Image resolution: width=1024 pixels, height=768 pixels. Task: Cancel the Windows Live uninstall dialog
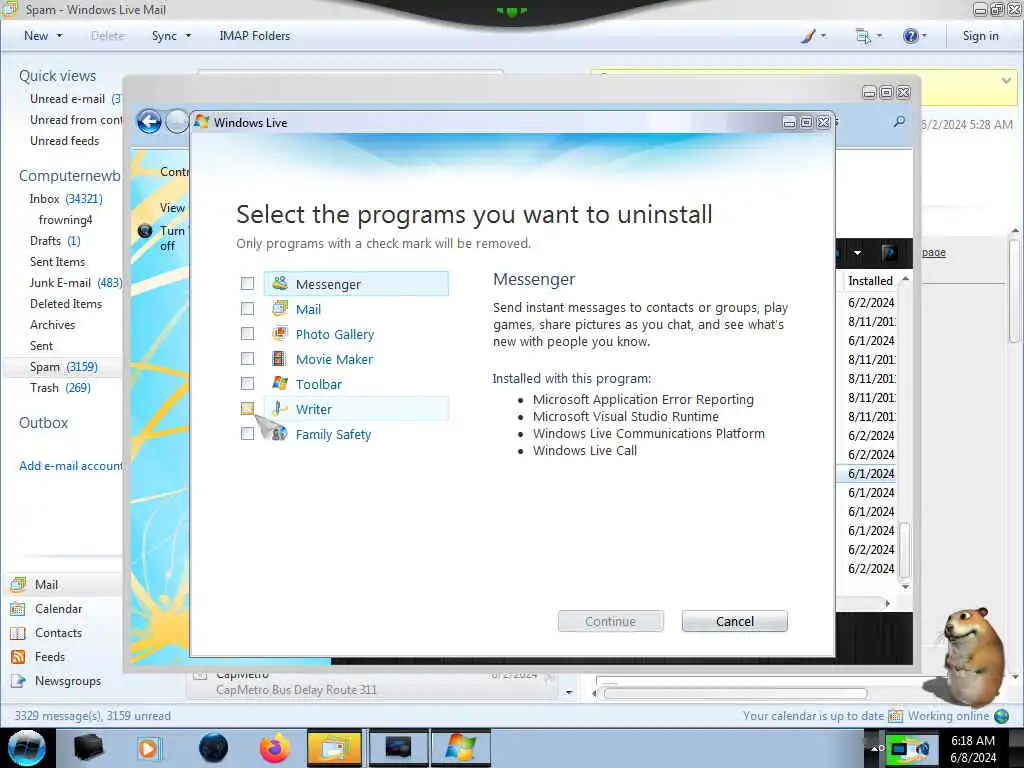tap(735, 621)
